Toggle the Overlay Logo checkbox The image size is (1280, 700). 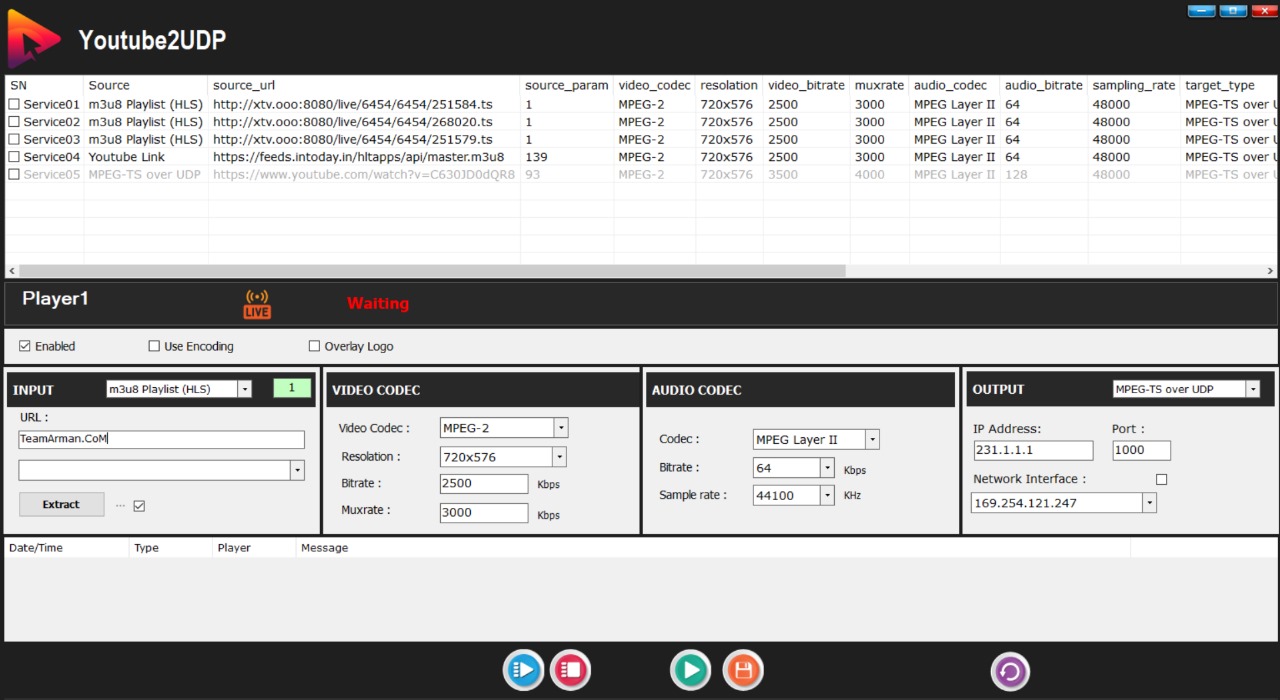point(313,346)
